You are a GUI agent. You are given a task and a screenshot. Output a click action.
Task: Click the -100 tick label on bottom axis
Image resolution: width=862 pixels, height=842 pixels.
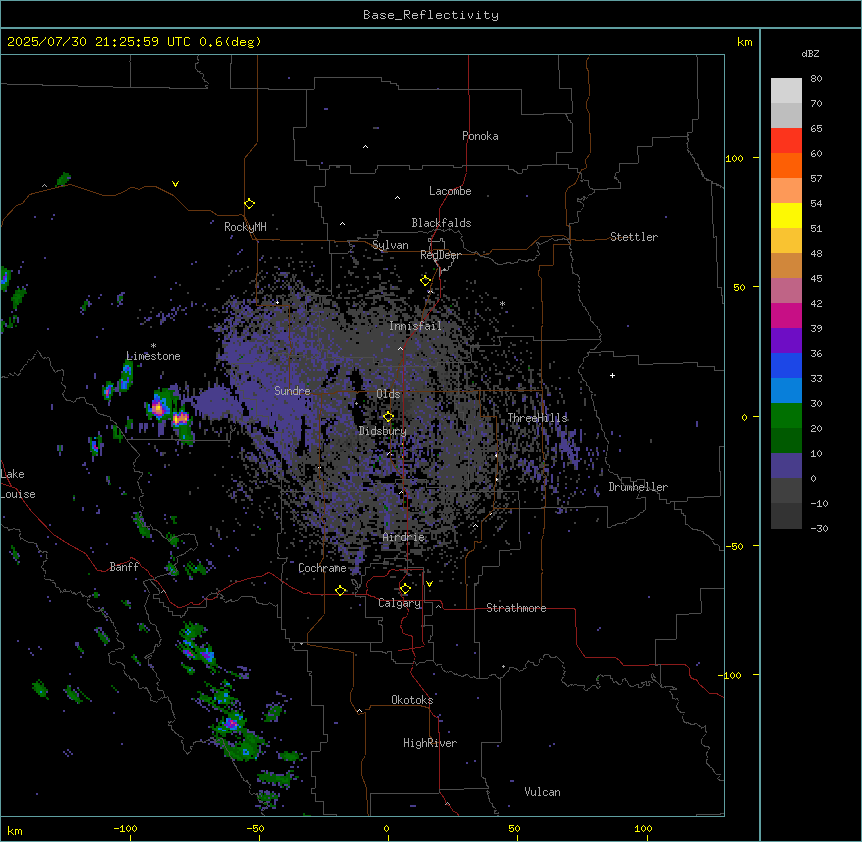click(125, 829)
